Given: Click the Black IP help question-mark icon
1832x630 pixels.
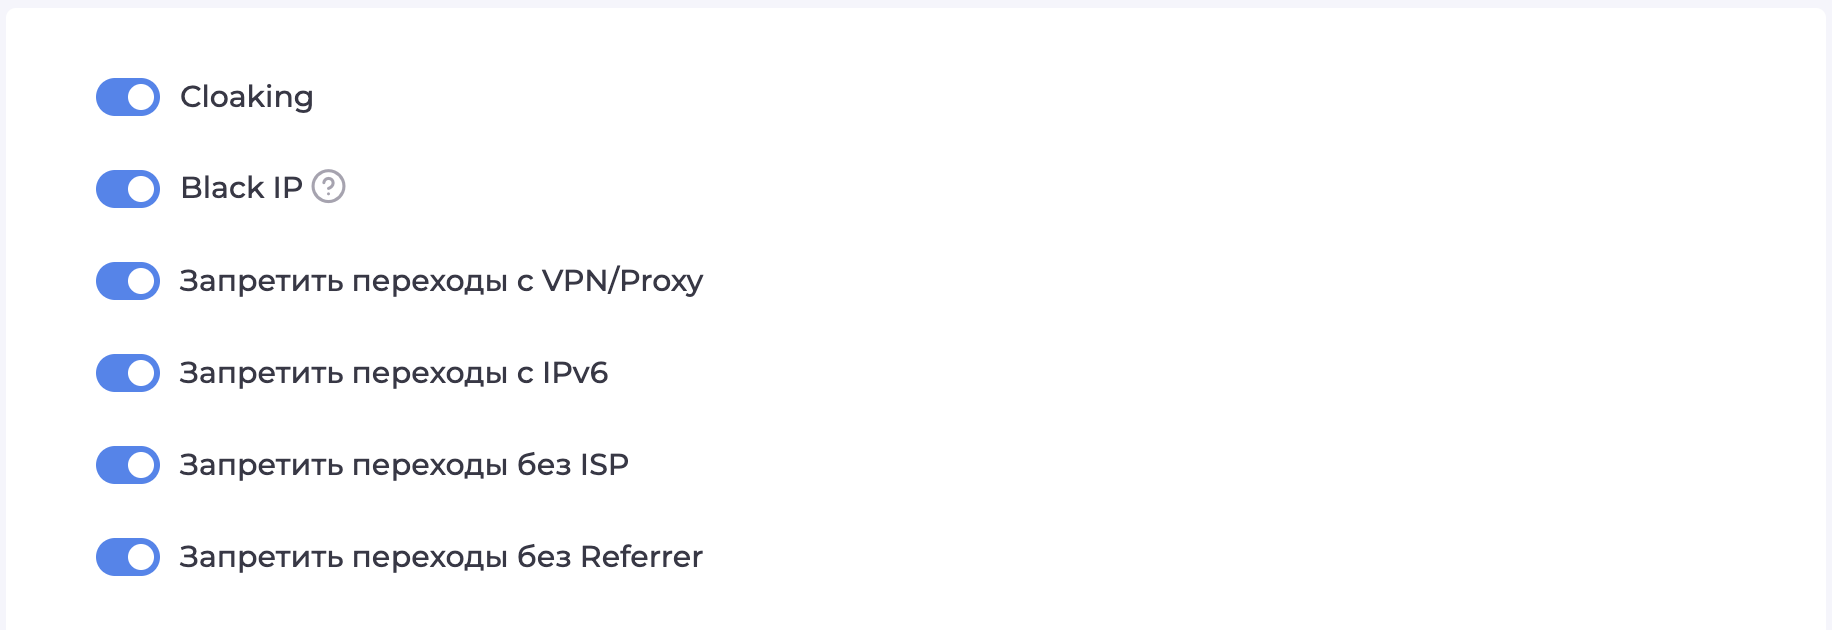Looking at the screenshot, I should 328,186.
